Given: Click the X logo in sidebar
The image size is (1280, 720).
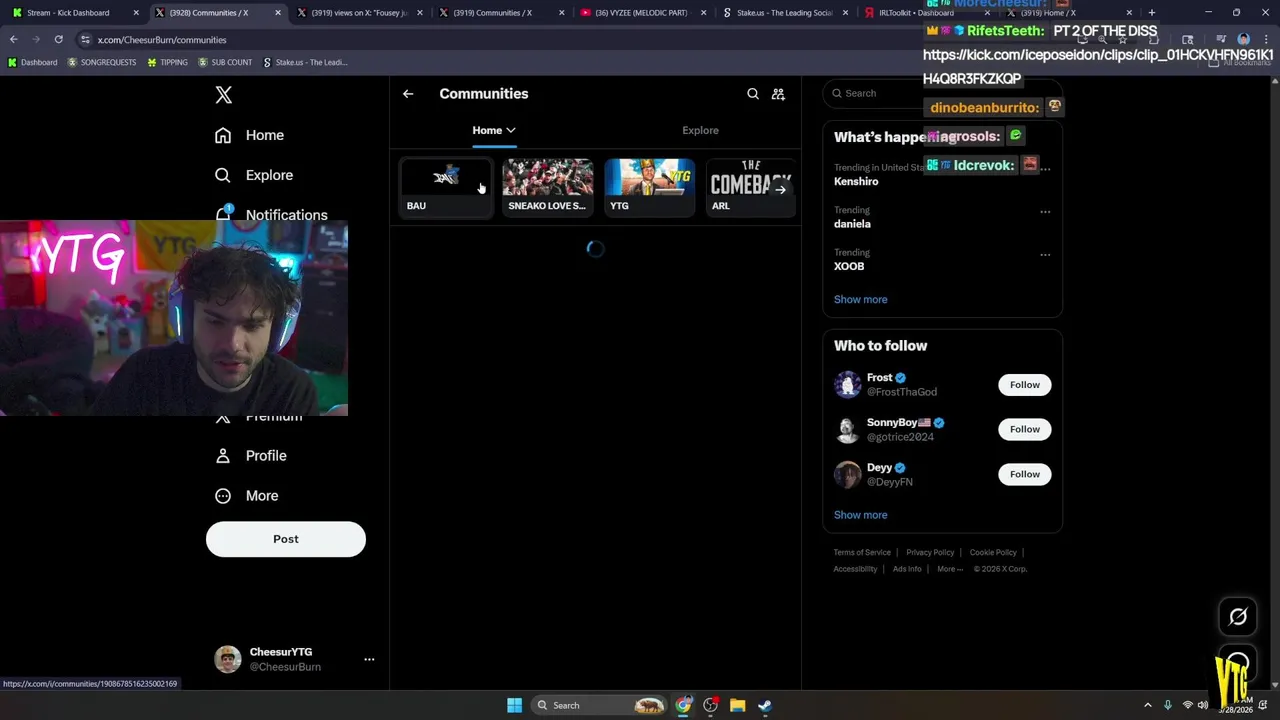Looking at the screenshot, I should click(x=224, y=95).
